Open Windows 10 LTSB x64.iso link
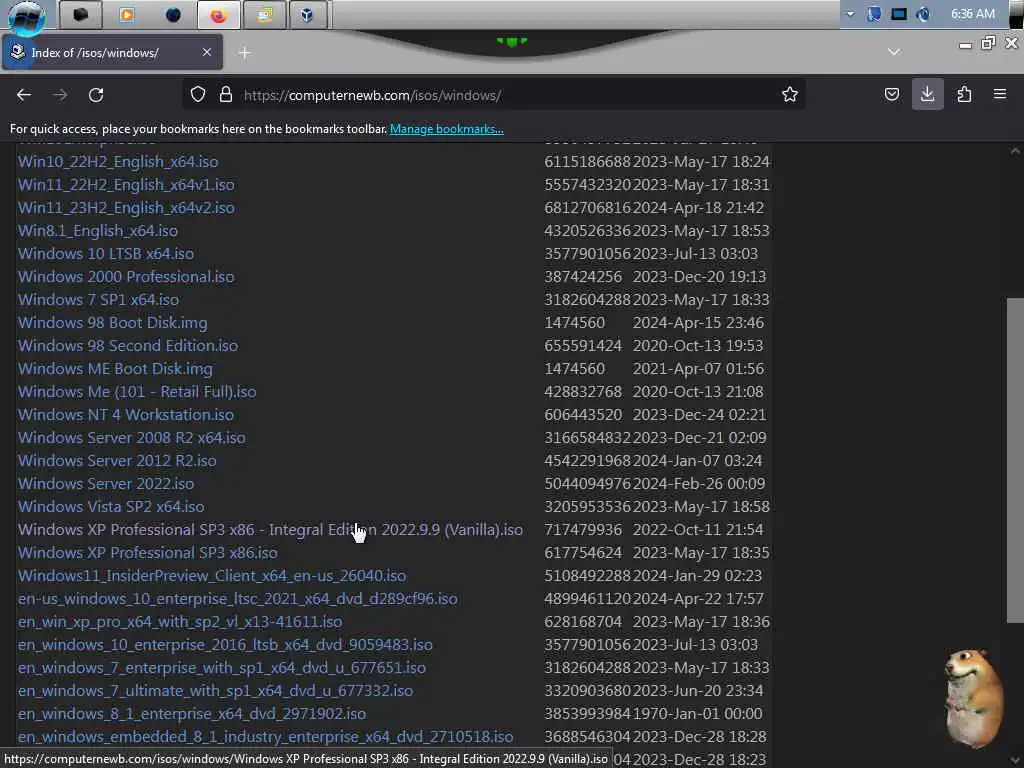This screenshot has height=768, width=1024. [x=106, y=253]
